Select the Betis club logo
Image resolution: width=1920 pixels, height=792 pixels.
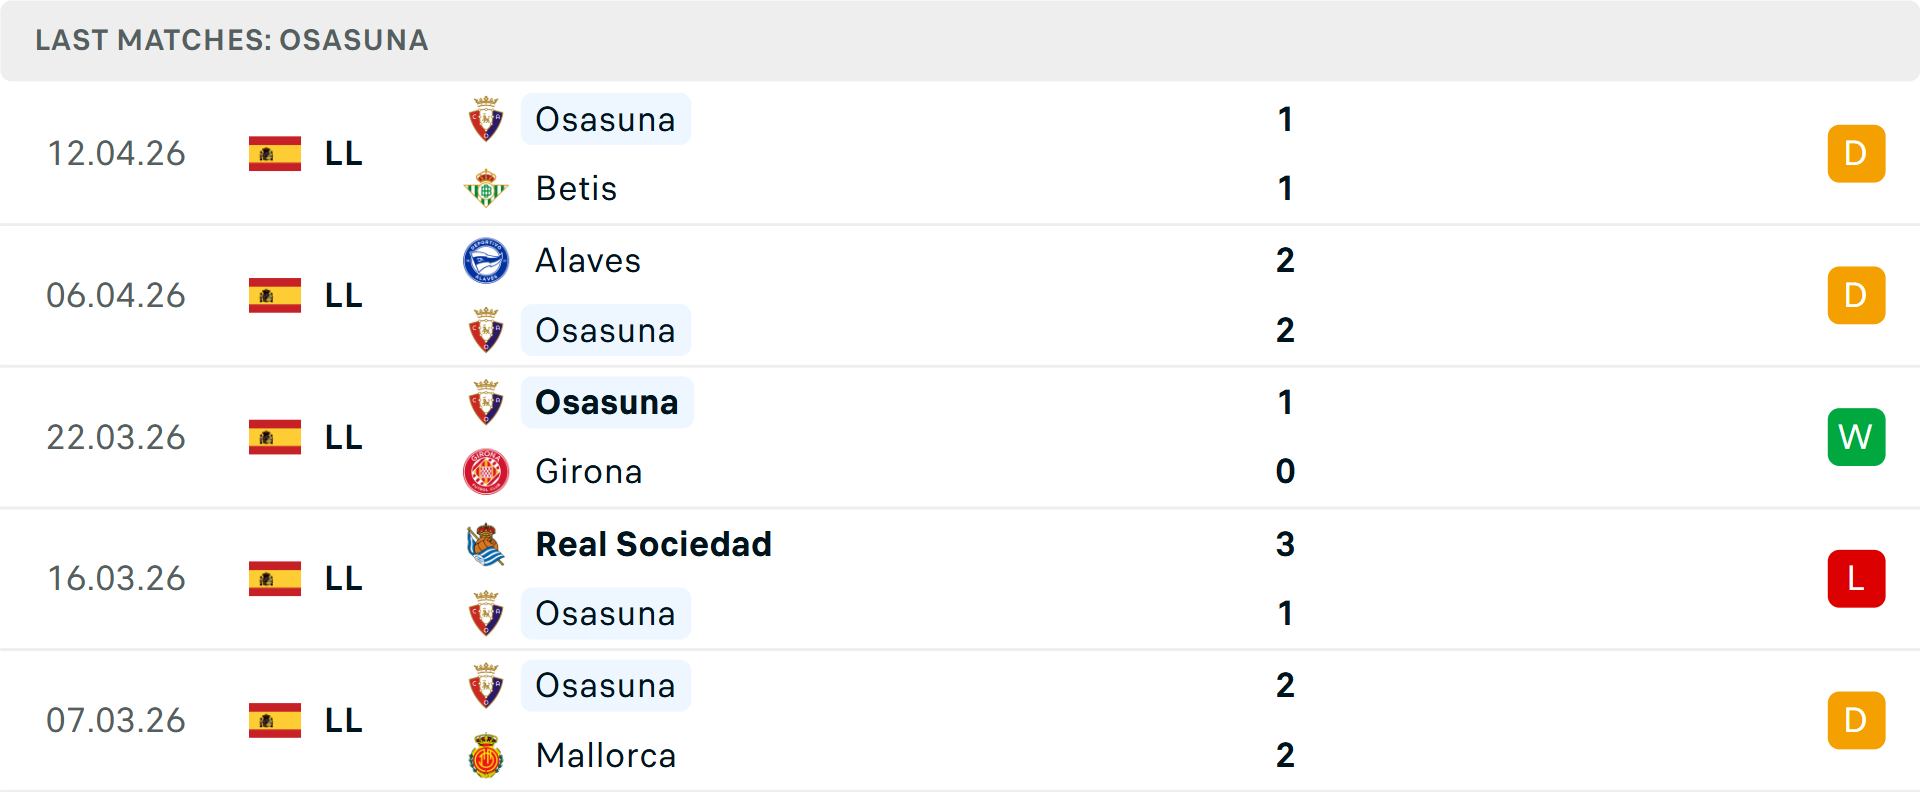(x=486, y=188)
